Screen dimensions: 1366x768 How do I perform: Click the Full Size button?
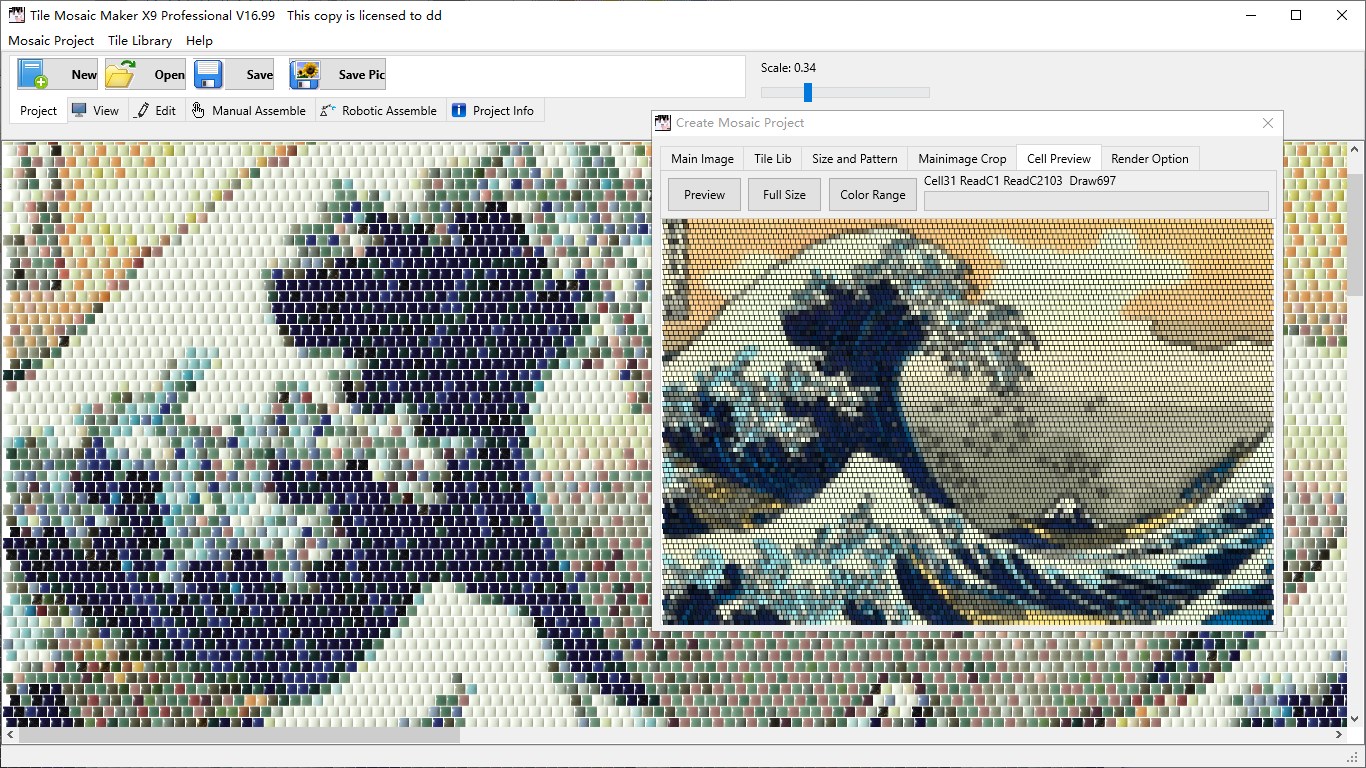pyautogui.click(x=783, y=194)
